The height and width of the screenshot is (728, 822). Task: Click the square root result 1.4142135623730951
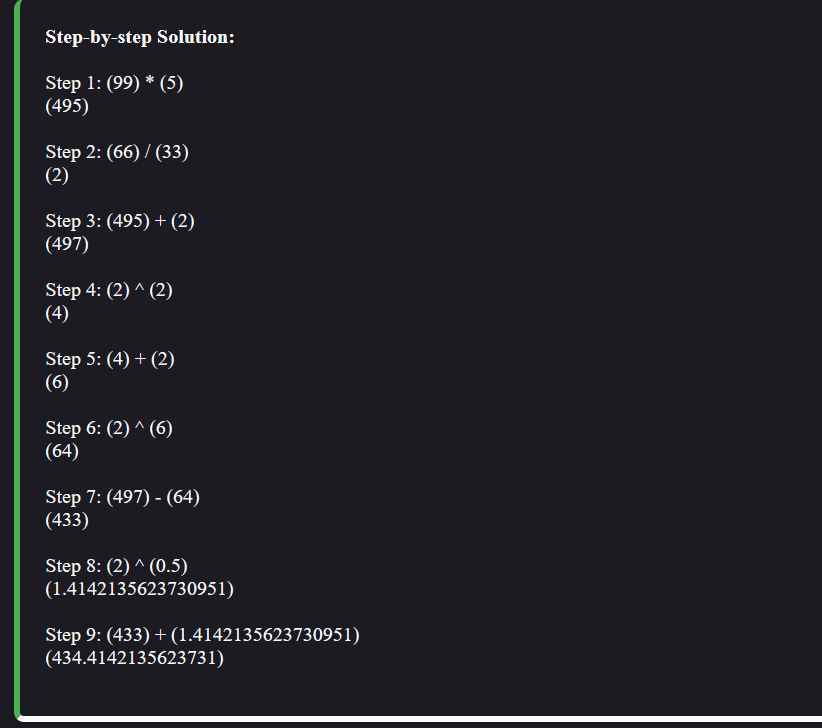pos(139,589)
